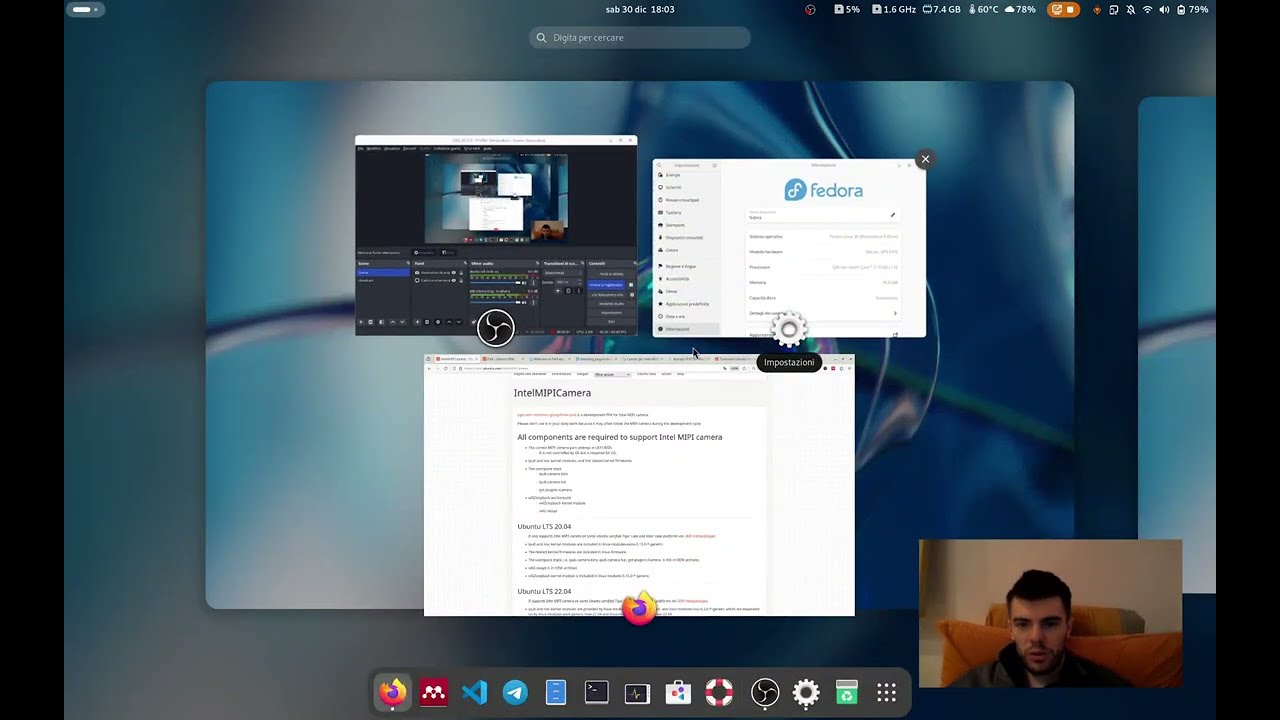Viewport: 1280px width, 720px height.
Task: Open the Files manager from the dock
Action: pyautogui.click(x=556, y=692)
